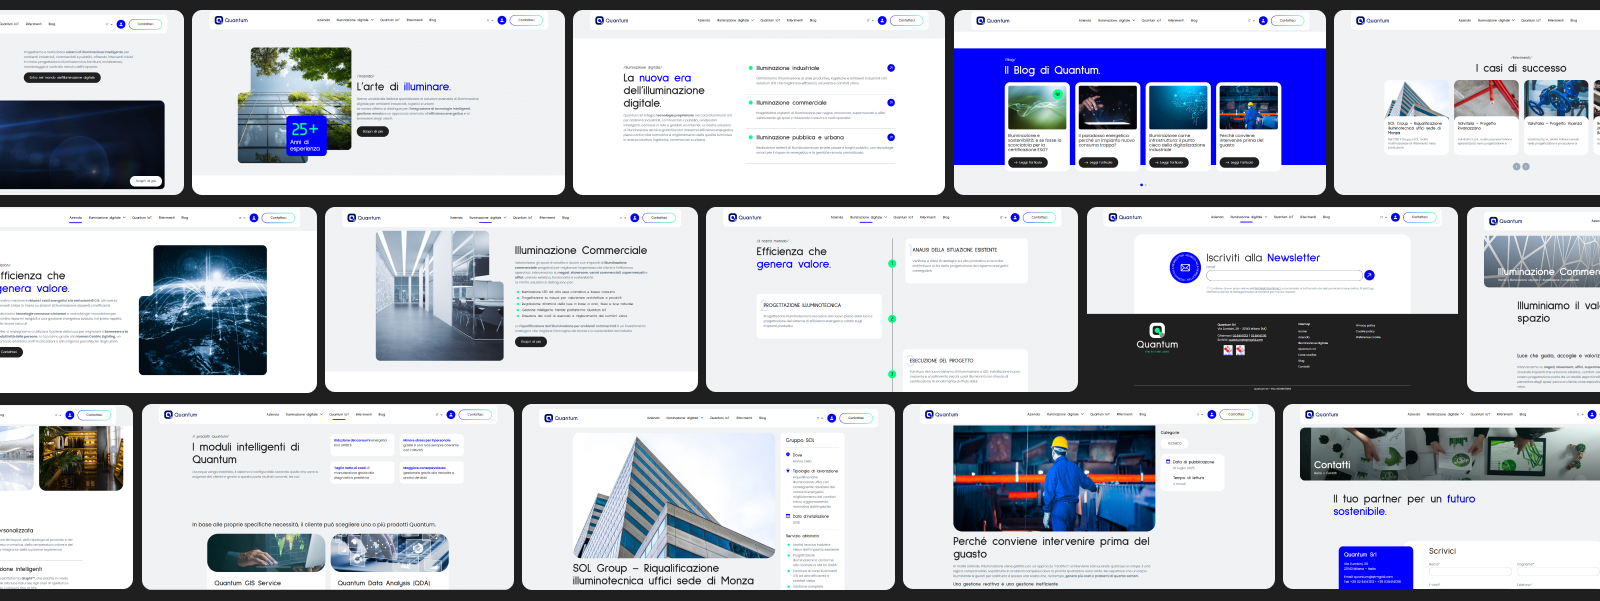The image size is (1600, 601).
Task: Click previous arrow under "I casi di successo"
Action: point(1516,166)
